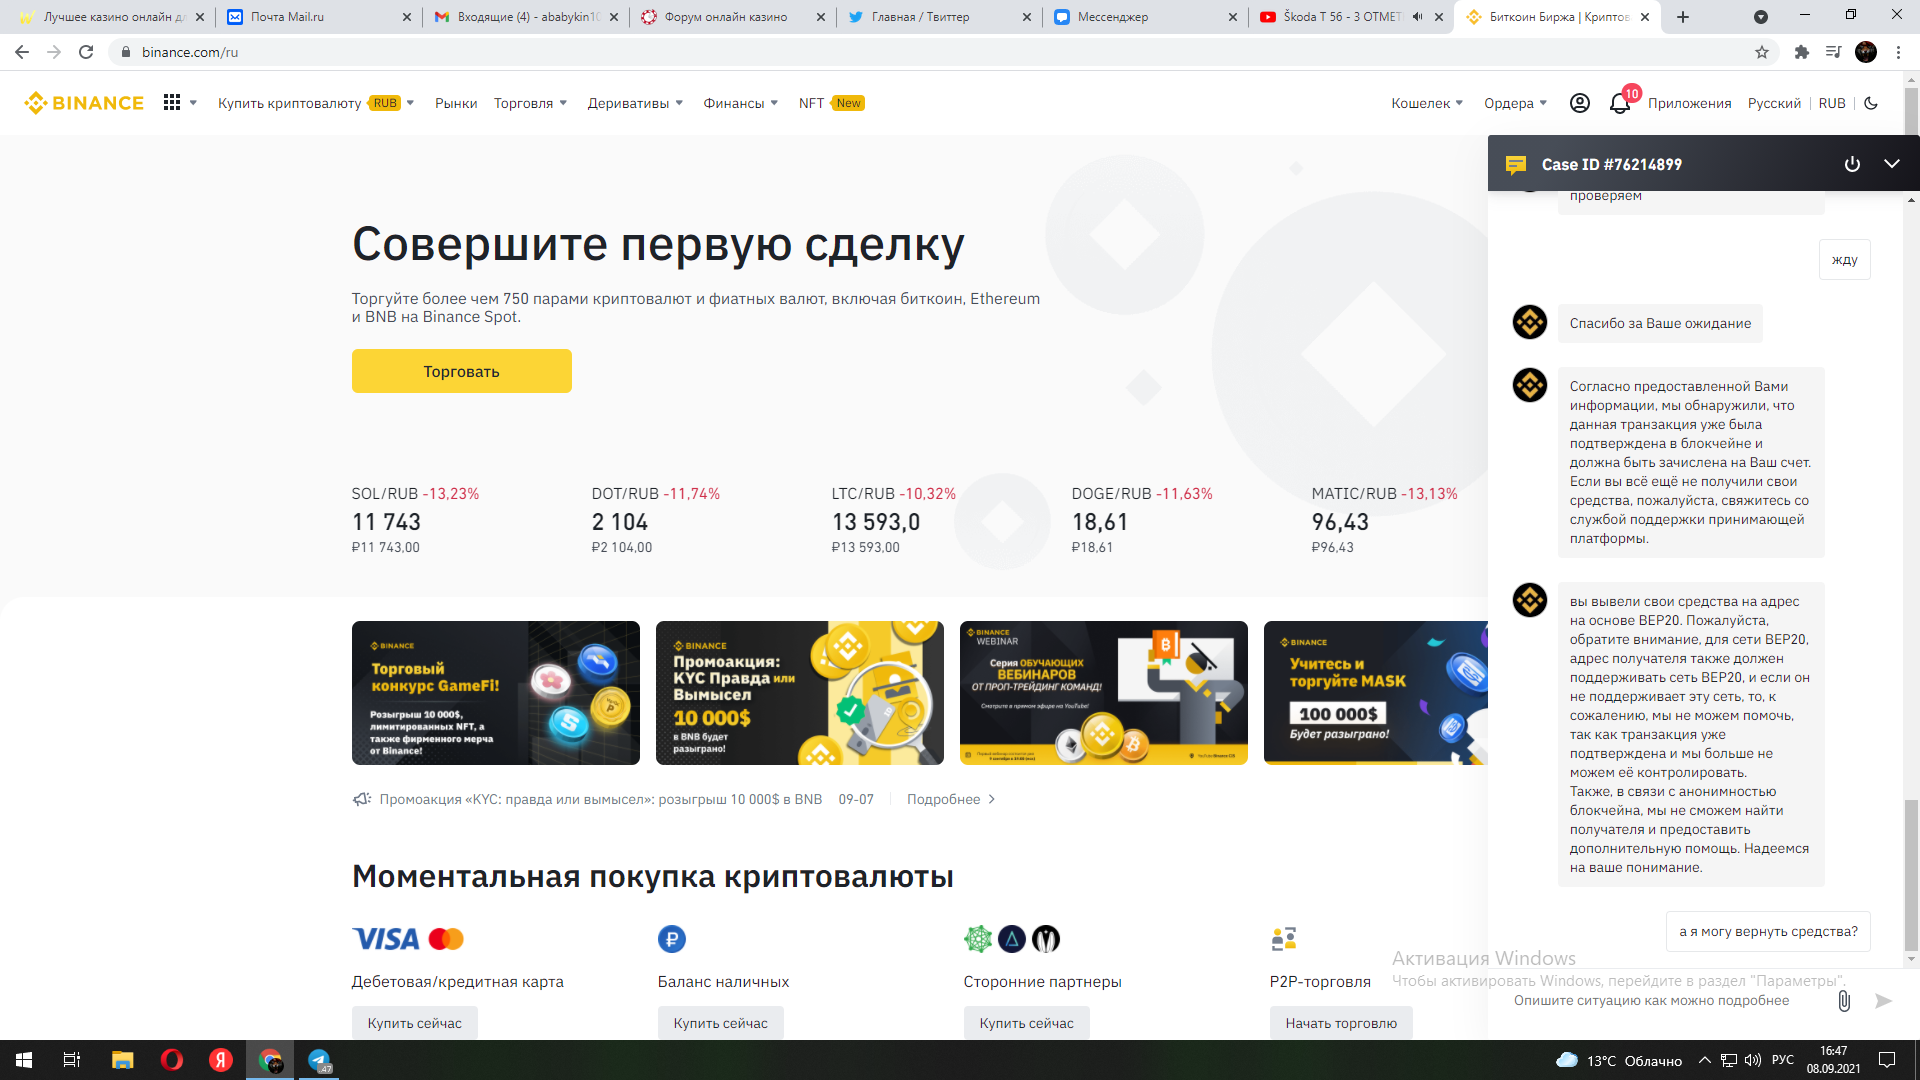Click the Binance logo
Screen dimensions: 1920x1080
pos(84,103)
